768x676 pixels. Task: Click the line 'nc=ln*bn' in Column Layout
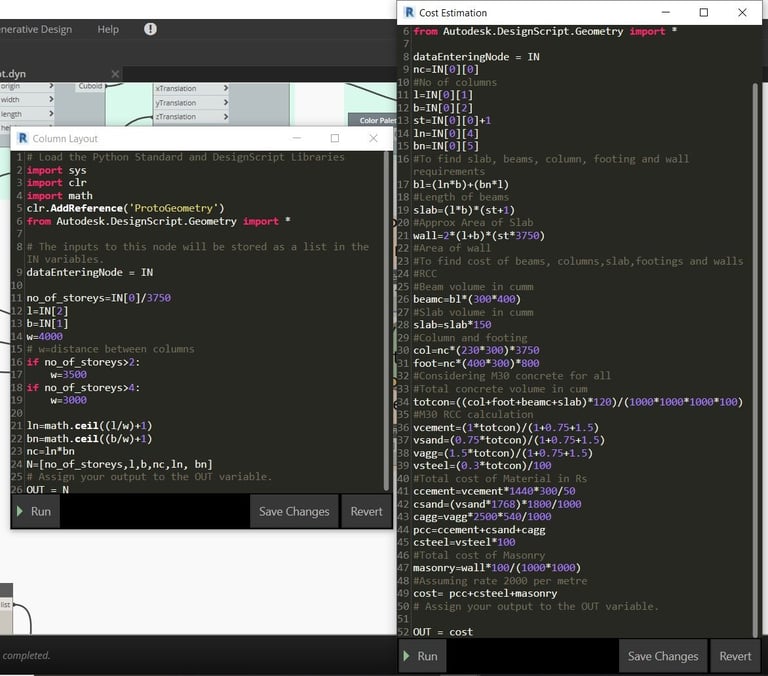coord(50,451)
